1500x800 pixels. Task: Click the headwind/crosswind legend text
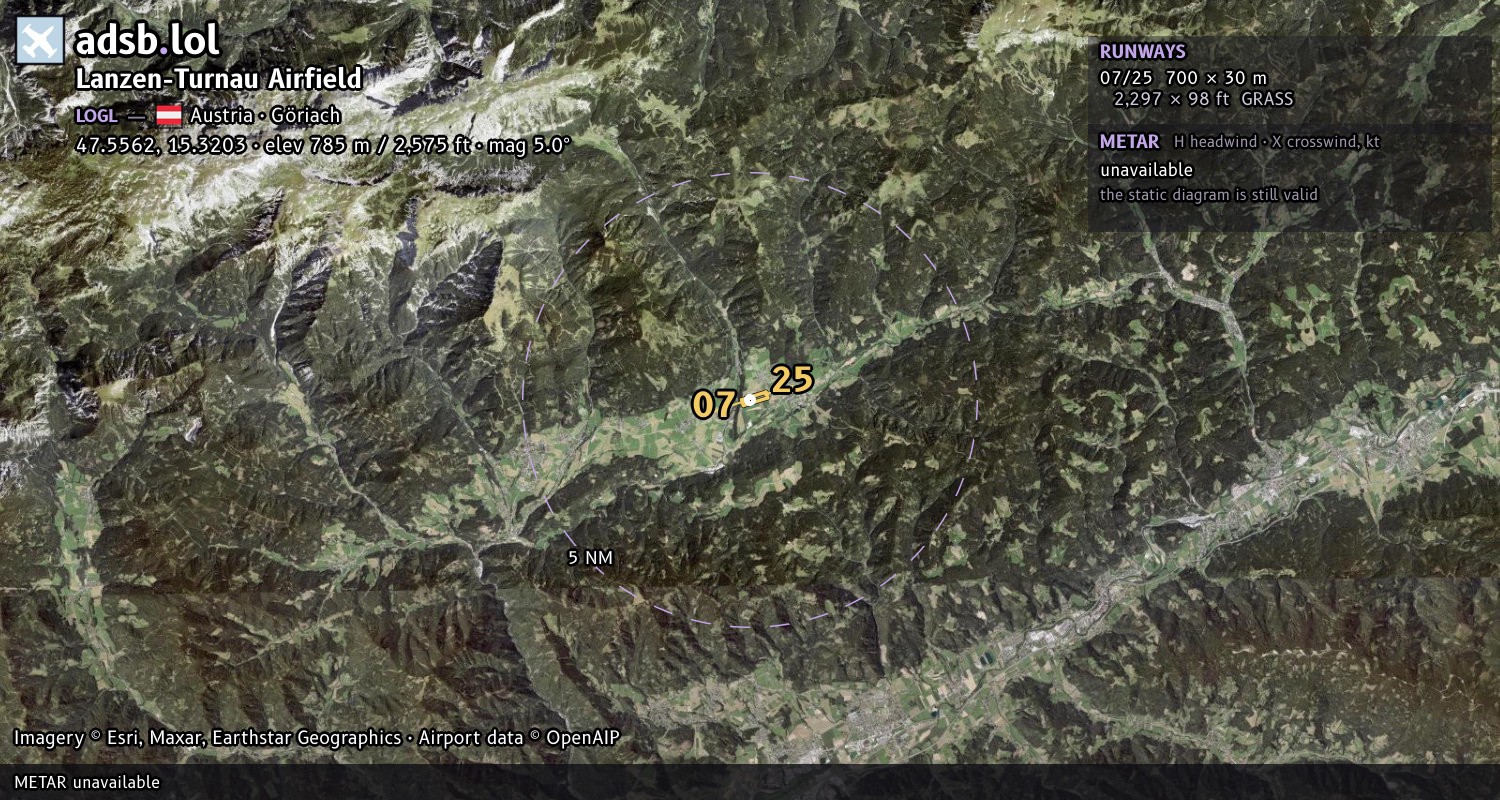pyautogui.click(x=1277, y=142)
